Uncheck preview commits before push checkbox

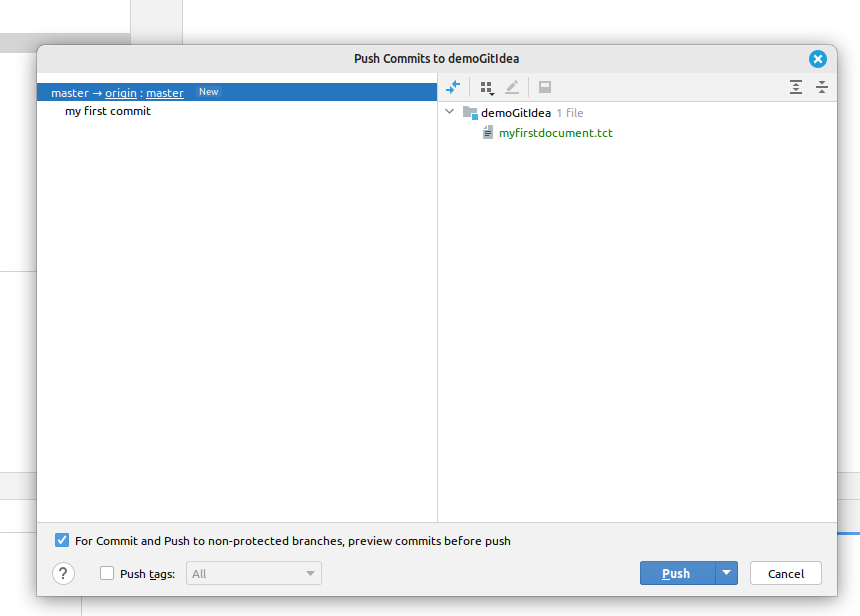tap(62, 540)
